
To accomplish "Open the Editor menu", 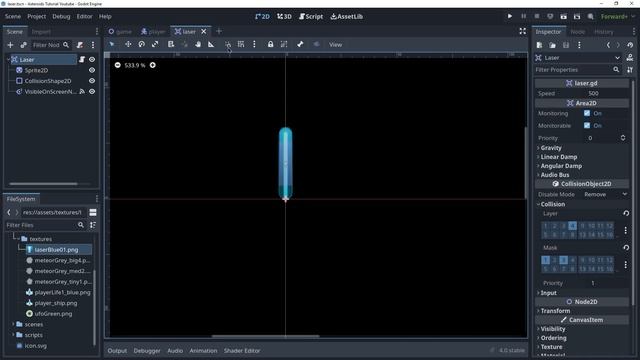I will point(84,16).
